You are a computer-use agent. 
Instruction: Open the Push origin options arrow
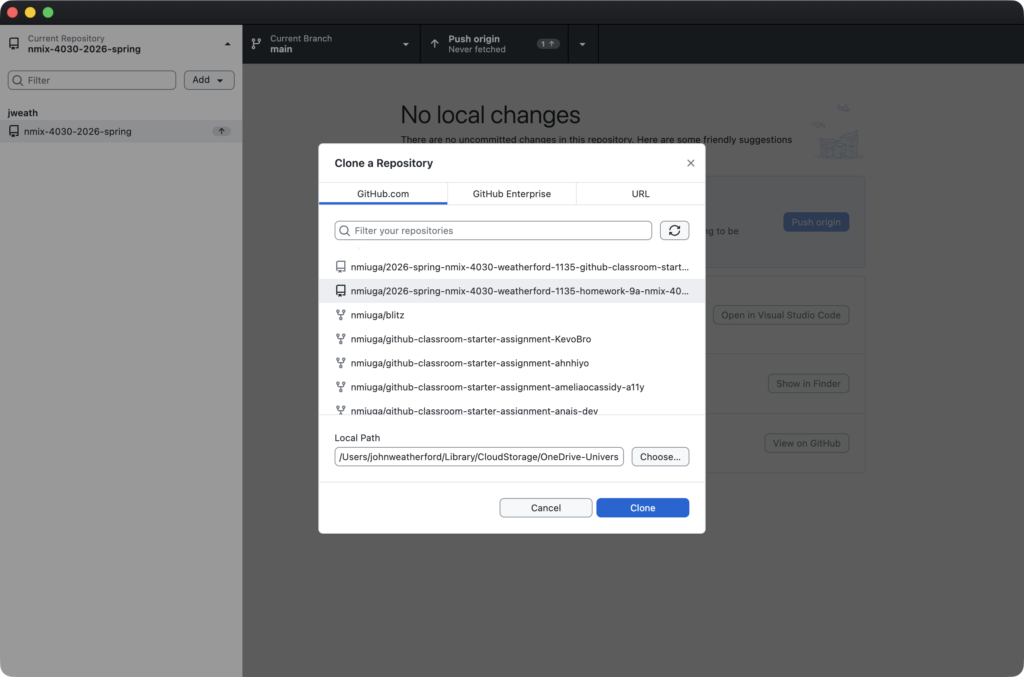[x=582, y=43]
